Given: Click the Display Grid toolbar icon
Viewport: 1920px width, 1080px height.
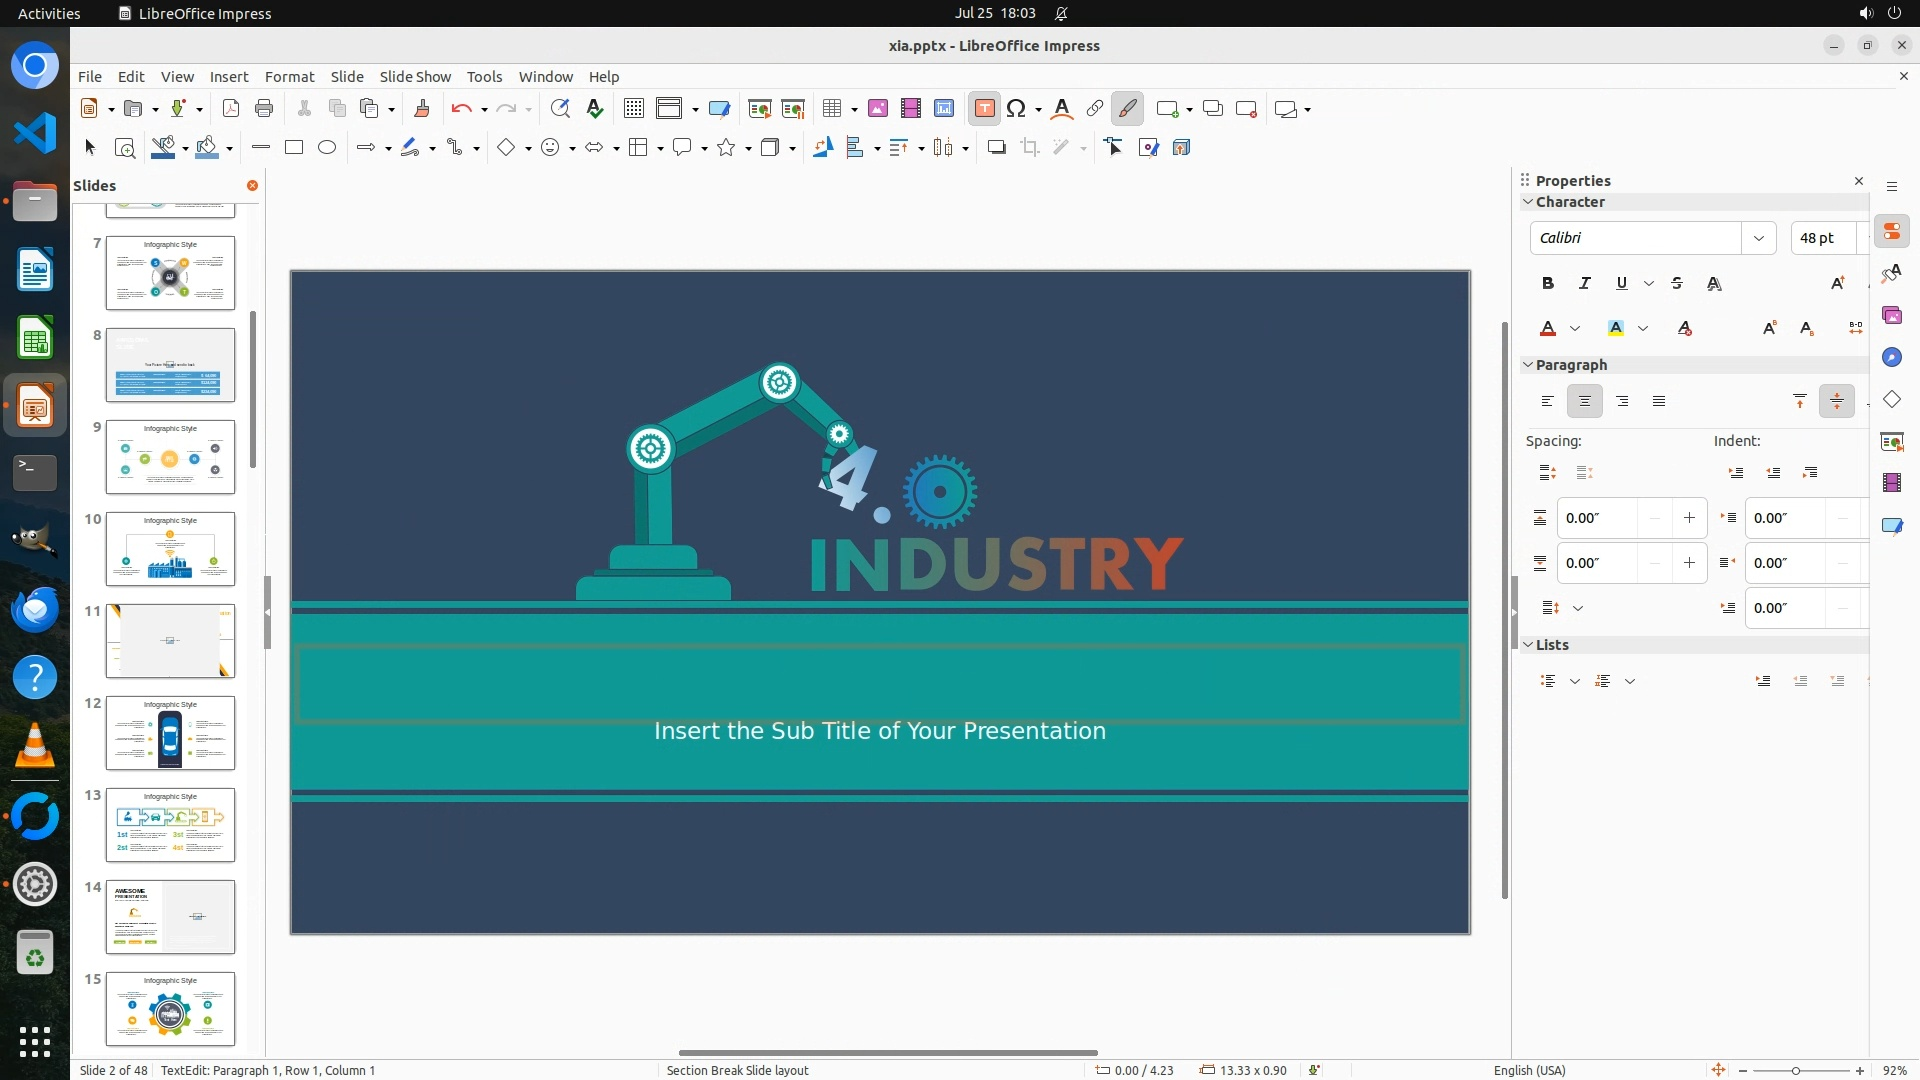Looking at the screenshot, I should tap(633, 109).
